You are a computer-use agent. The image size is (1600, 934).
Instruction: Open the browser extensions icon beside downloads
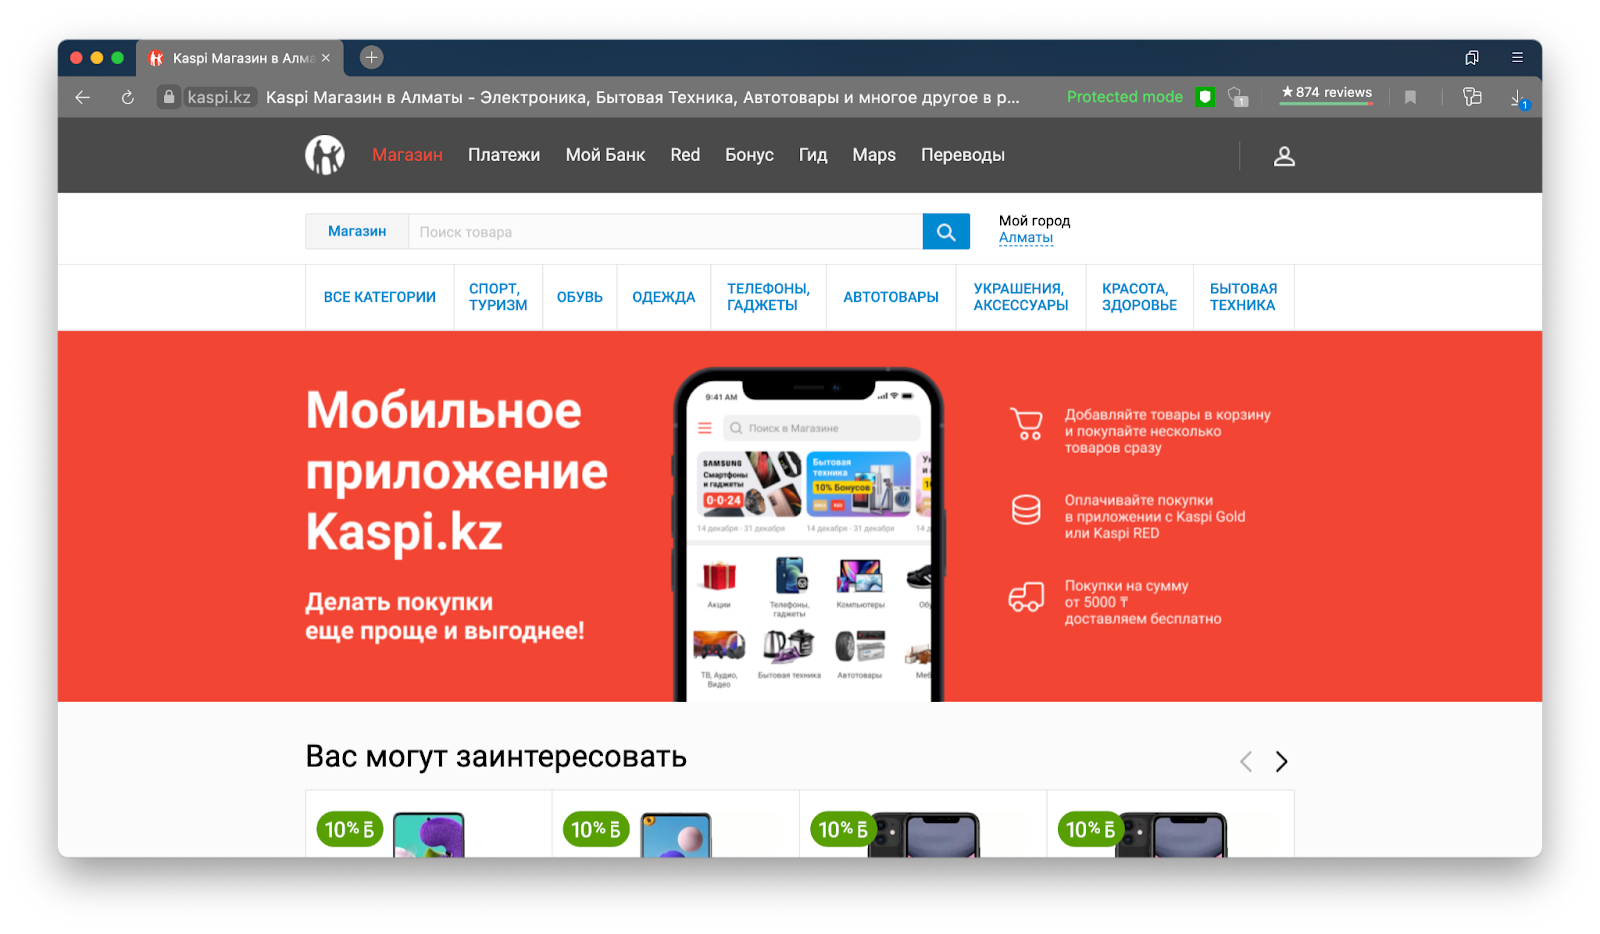click(x=1472, y=97)
